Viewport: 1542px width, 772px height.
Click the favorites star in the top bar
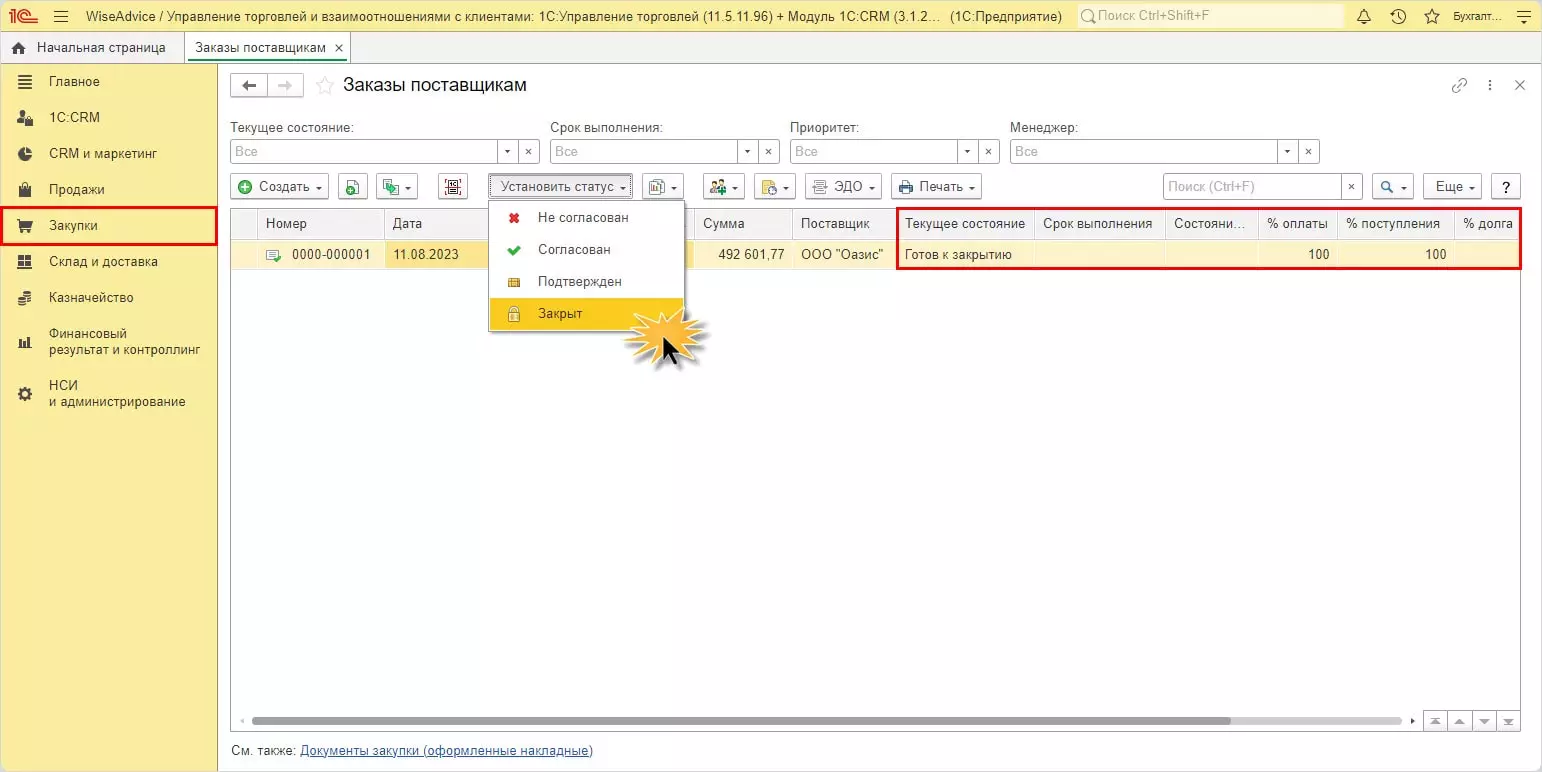pos(1432,17)
